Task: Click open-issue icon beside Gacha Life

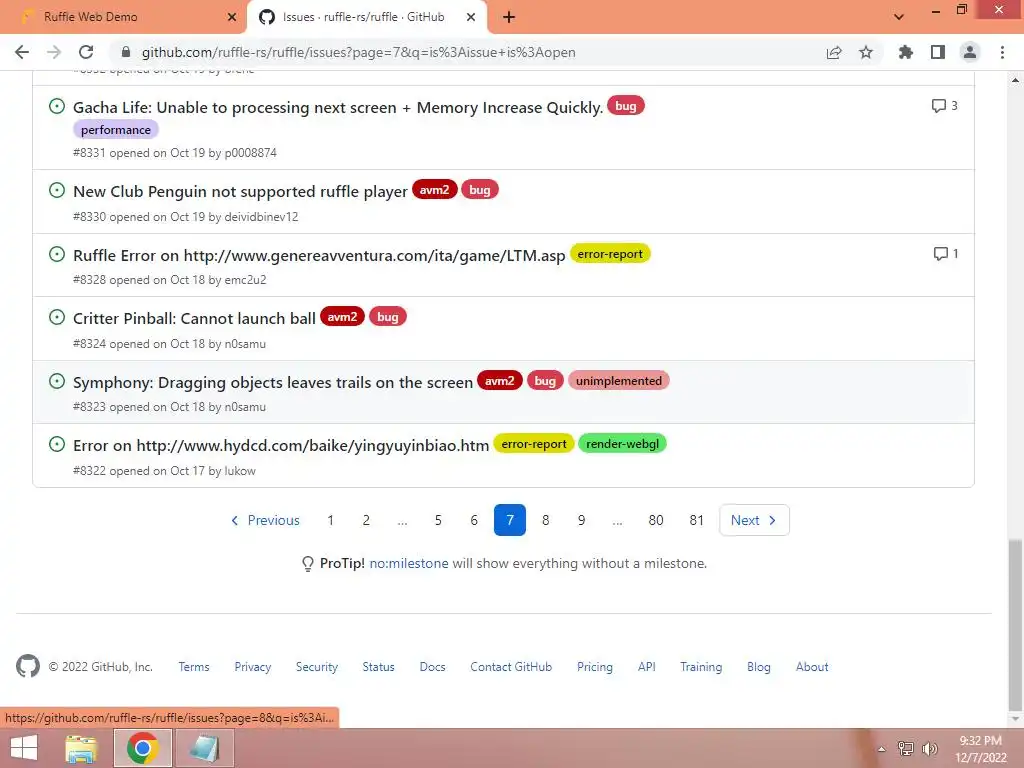Action: (57, 106)
